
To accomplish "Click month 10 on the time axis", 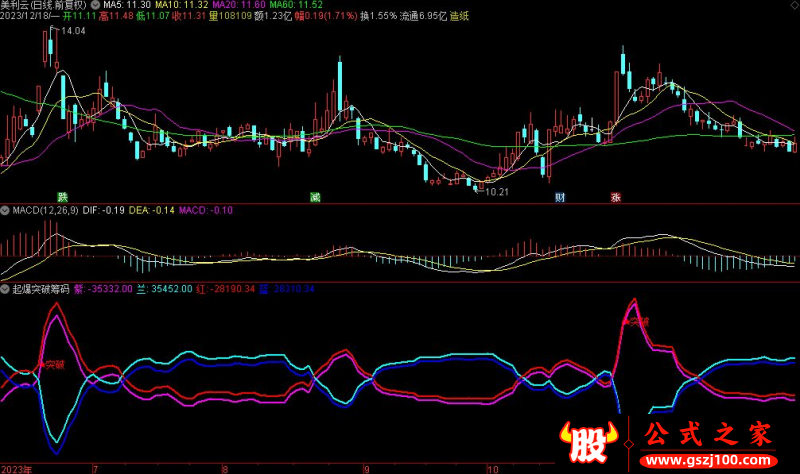I will coord(492,469).
